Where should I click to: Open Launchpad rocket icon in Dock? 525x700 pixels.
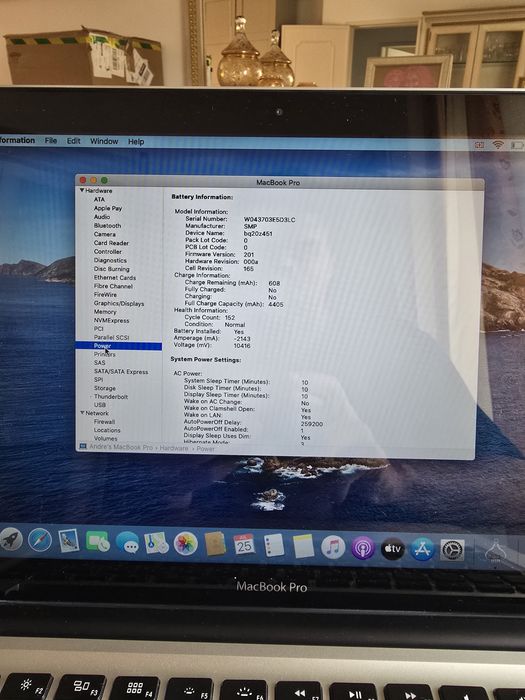pos(11,540)
